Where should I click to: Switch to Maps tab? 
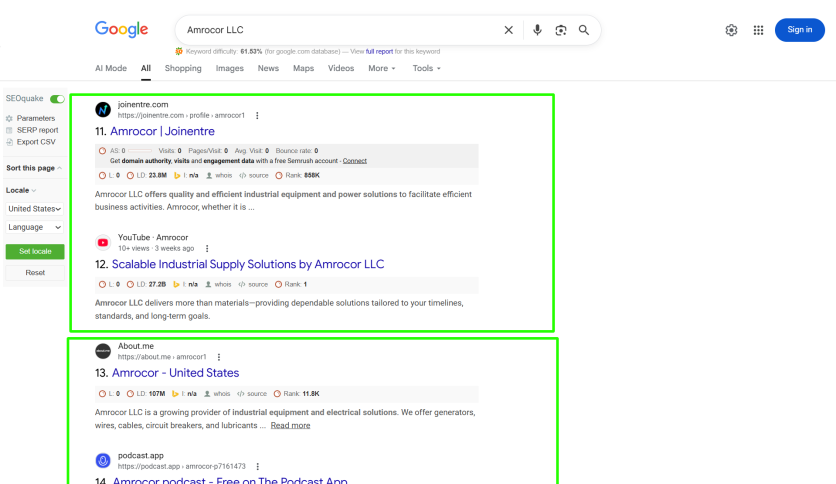pyautogui.click(x=303, y=68)
